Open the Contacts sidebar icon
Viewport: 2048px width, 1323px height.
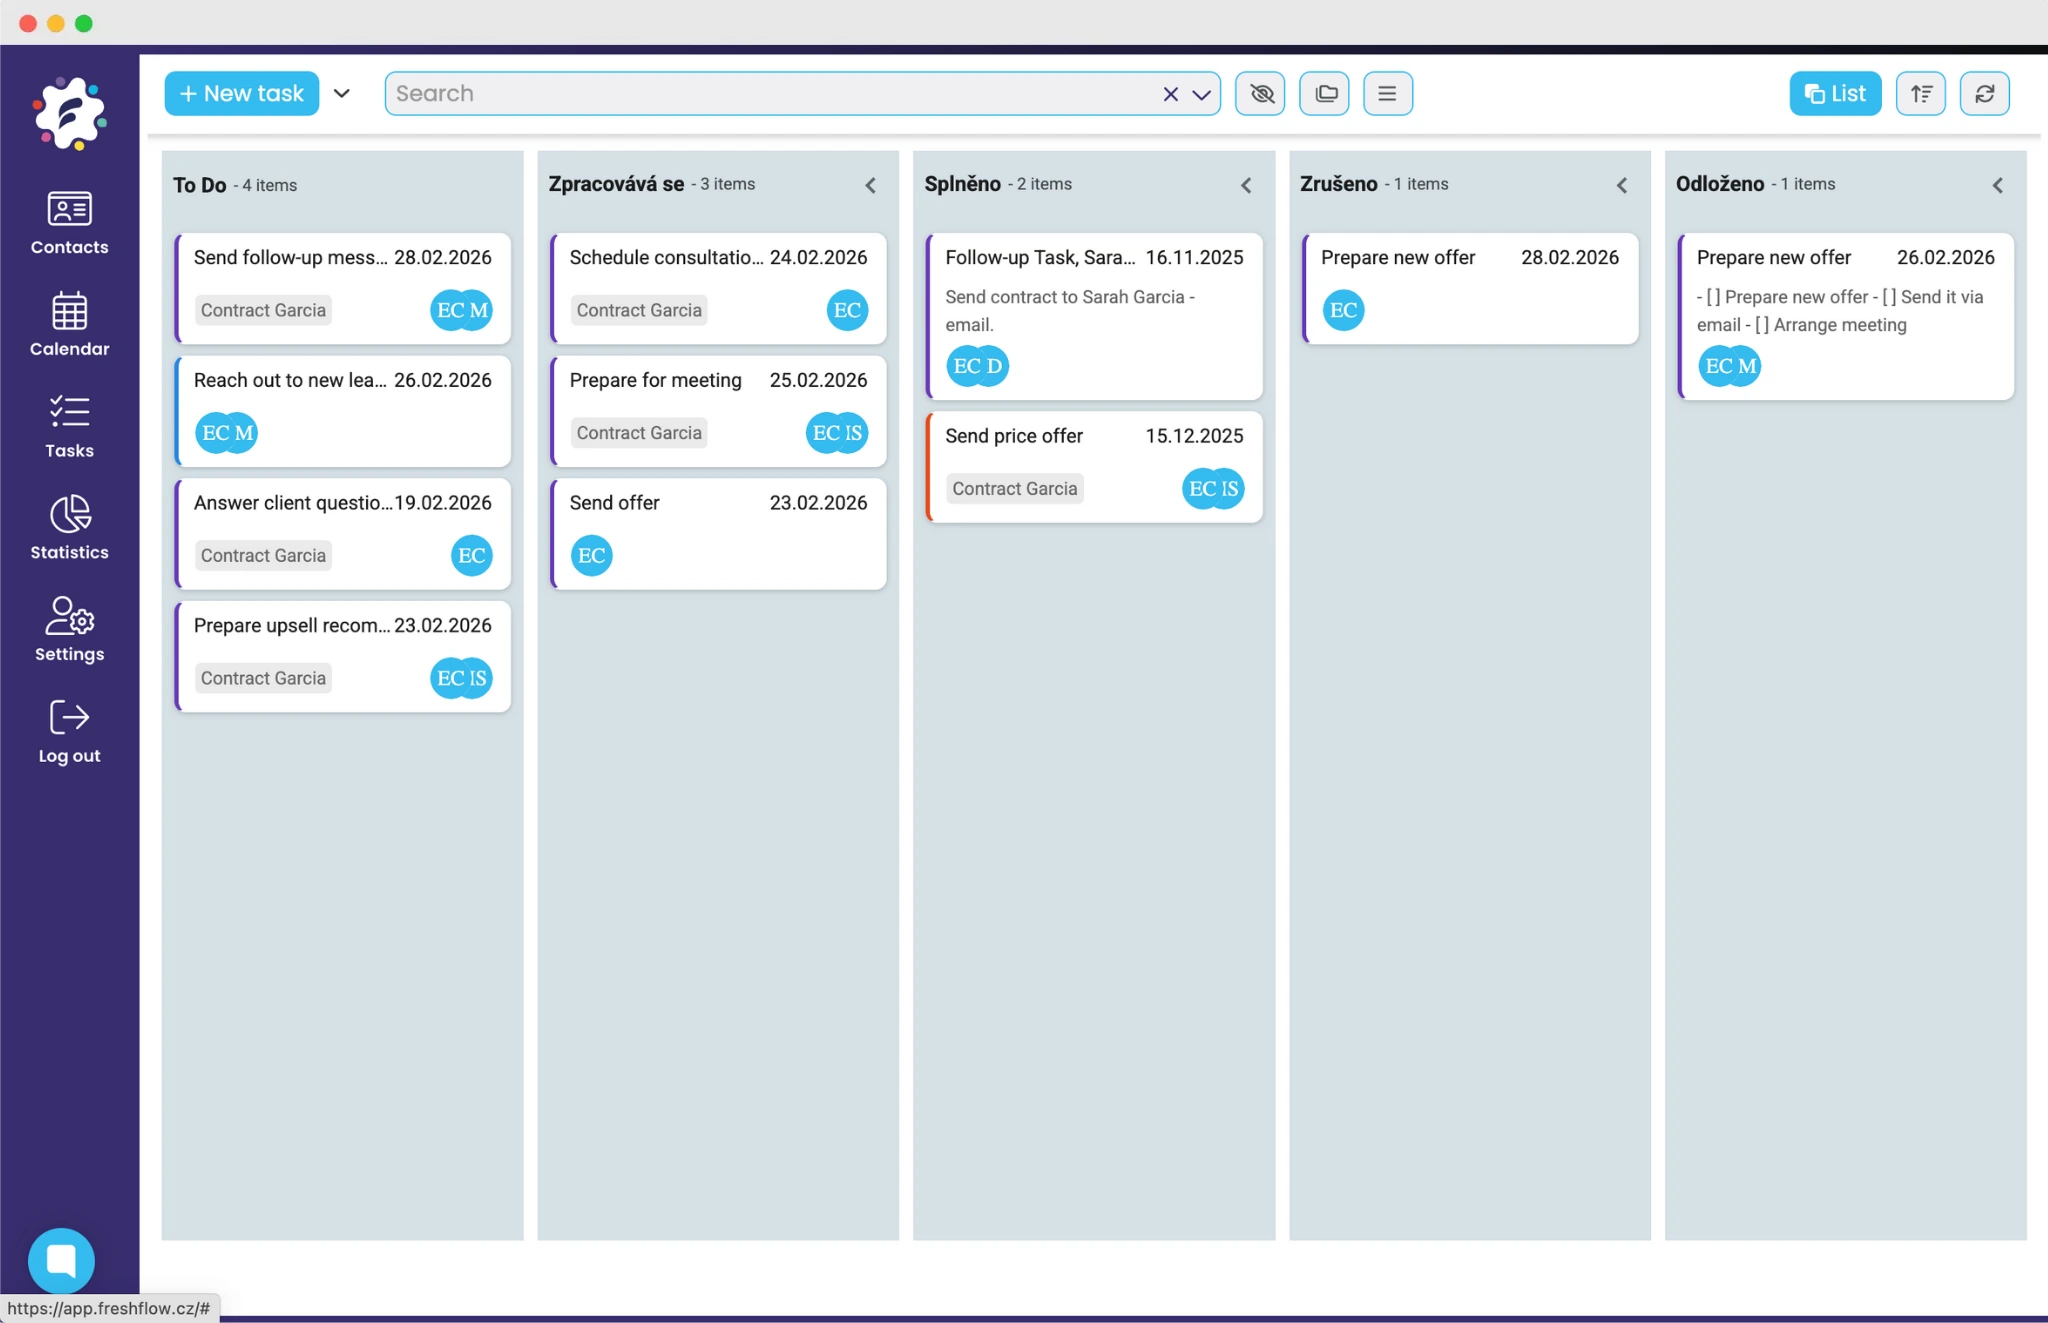pos(69,222)
